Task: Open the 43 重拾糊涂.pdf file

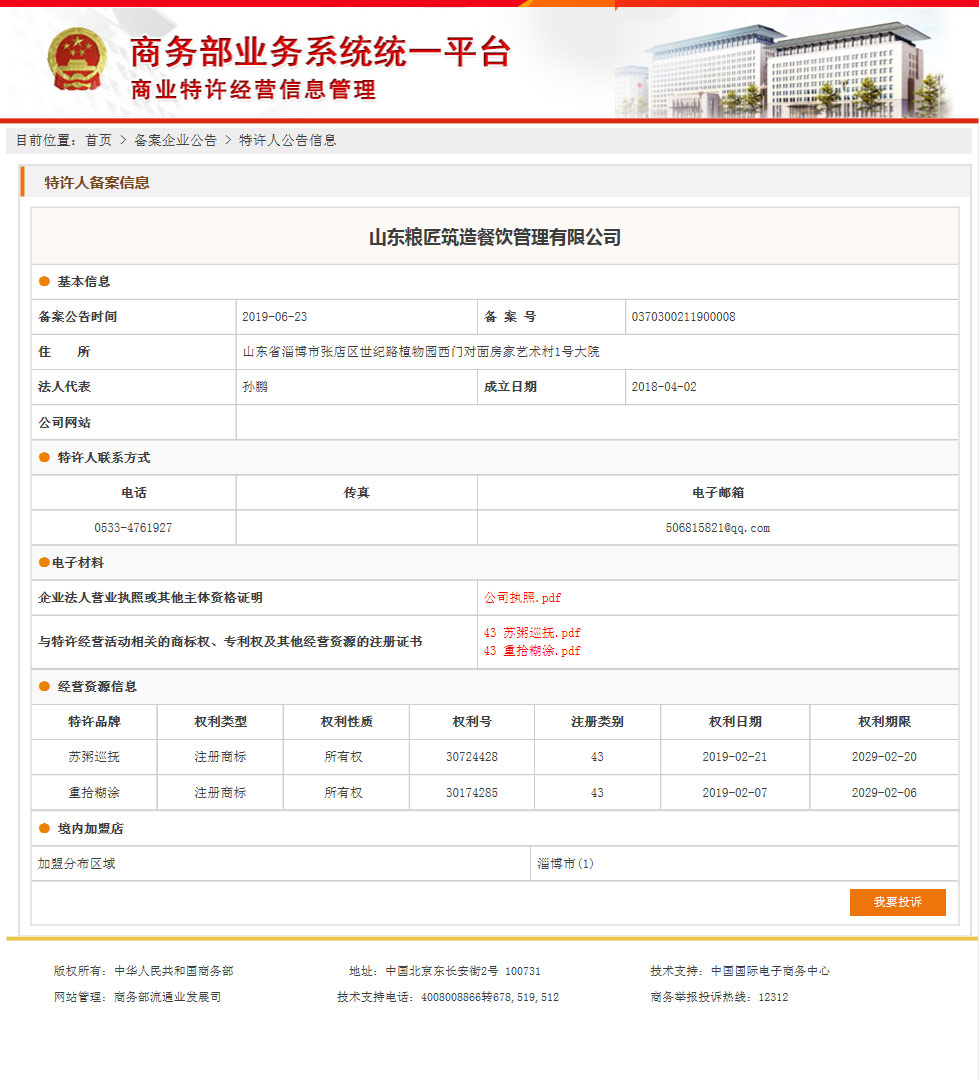Action: pos(532,651)
